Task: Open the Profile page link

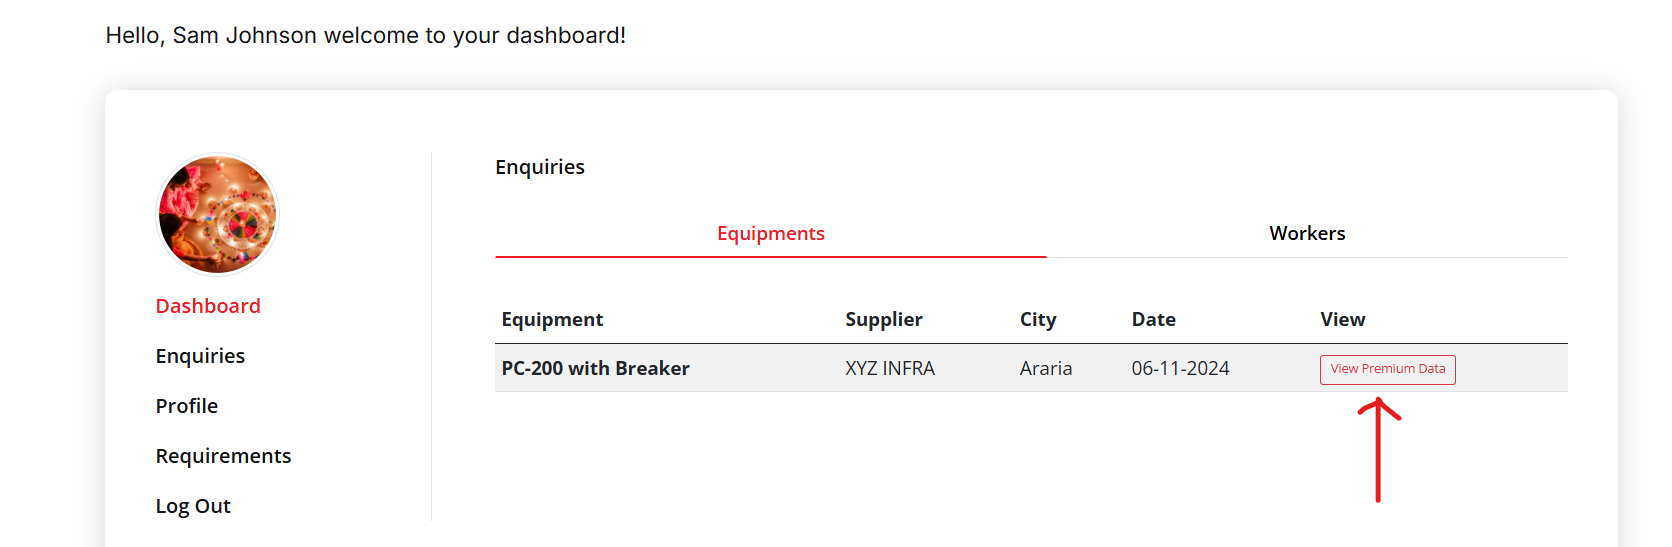Action: pos(187,406)
